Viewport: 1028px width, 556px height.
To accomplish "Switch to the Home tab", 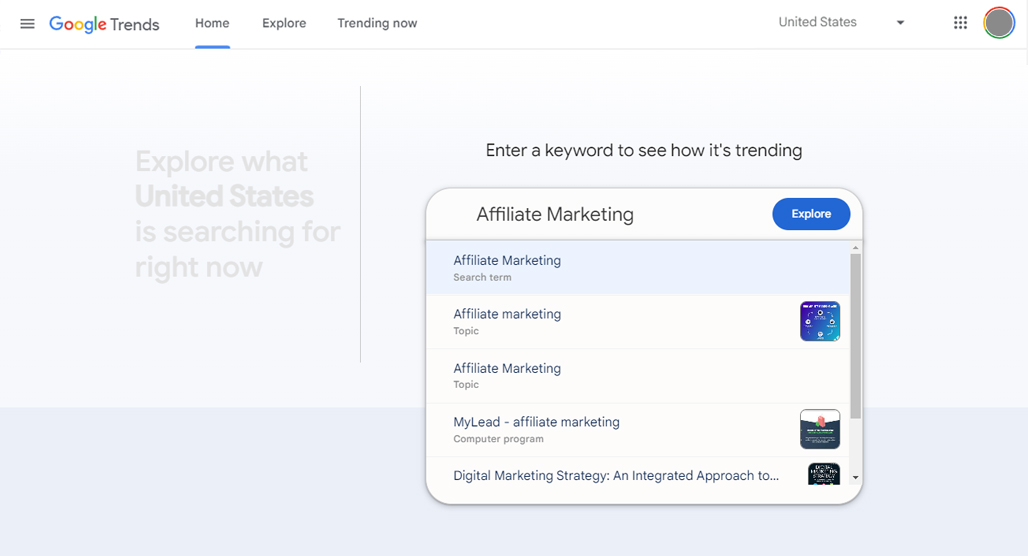I will point(212,24).
